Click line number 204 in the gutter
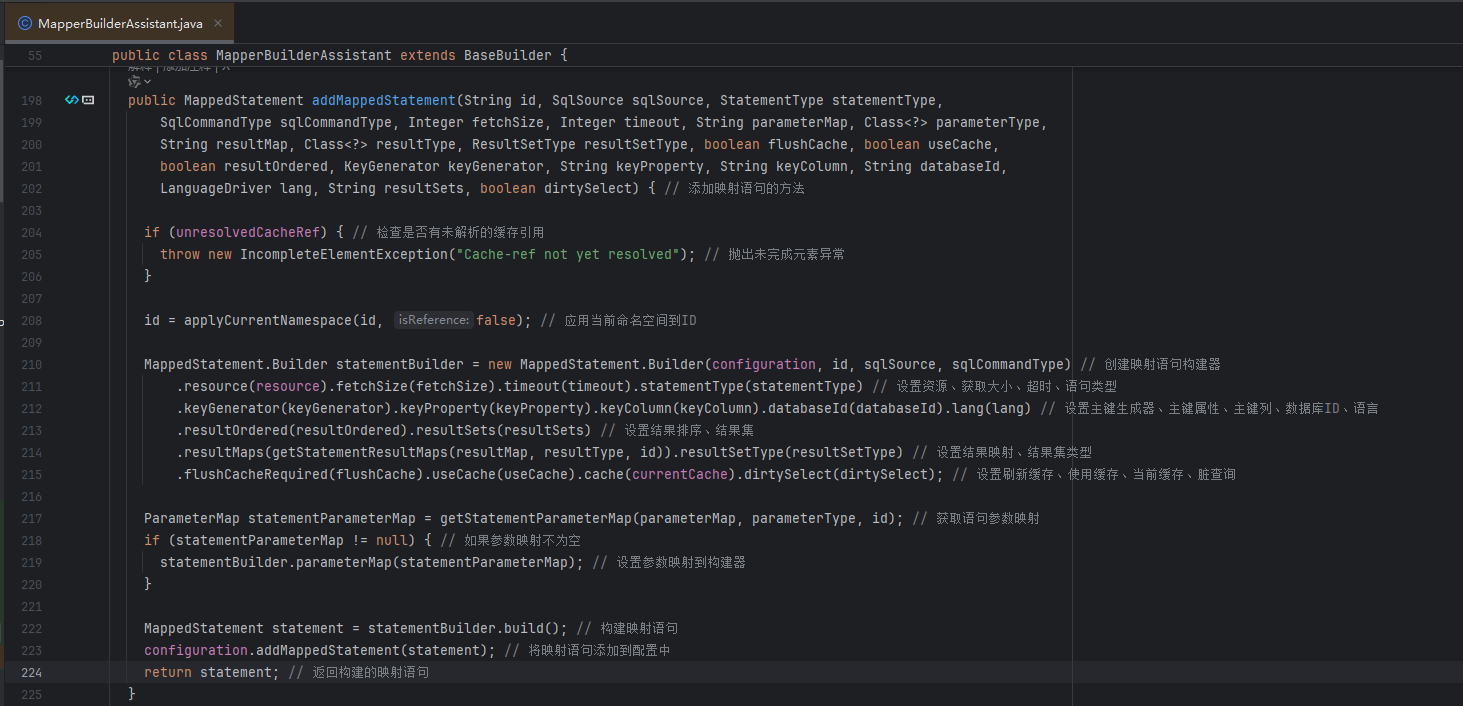 [x=31, y=232]
